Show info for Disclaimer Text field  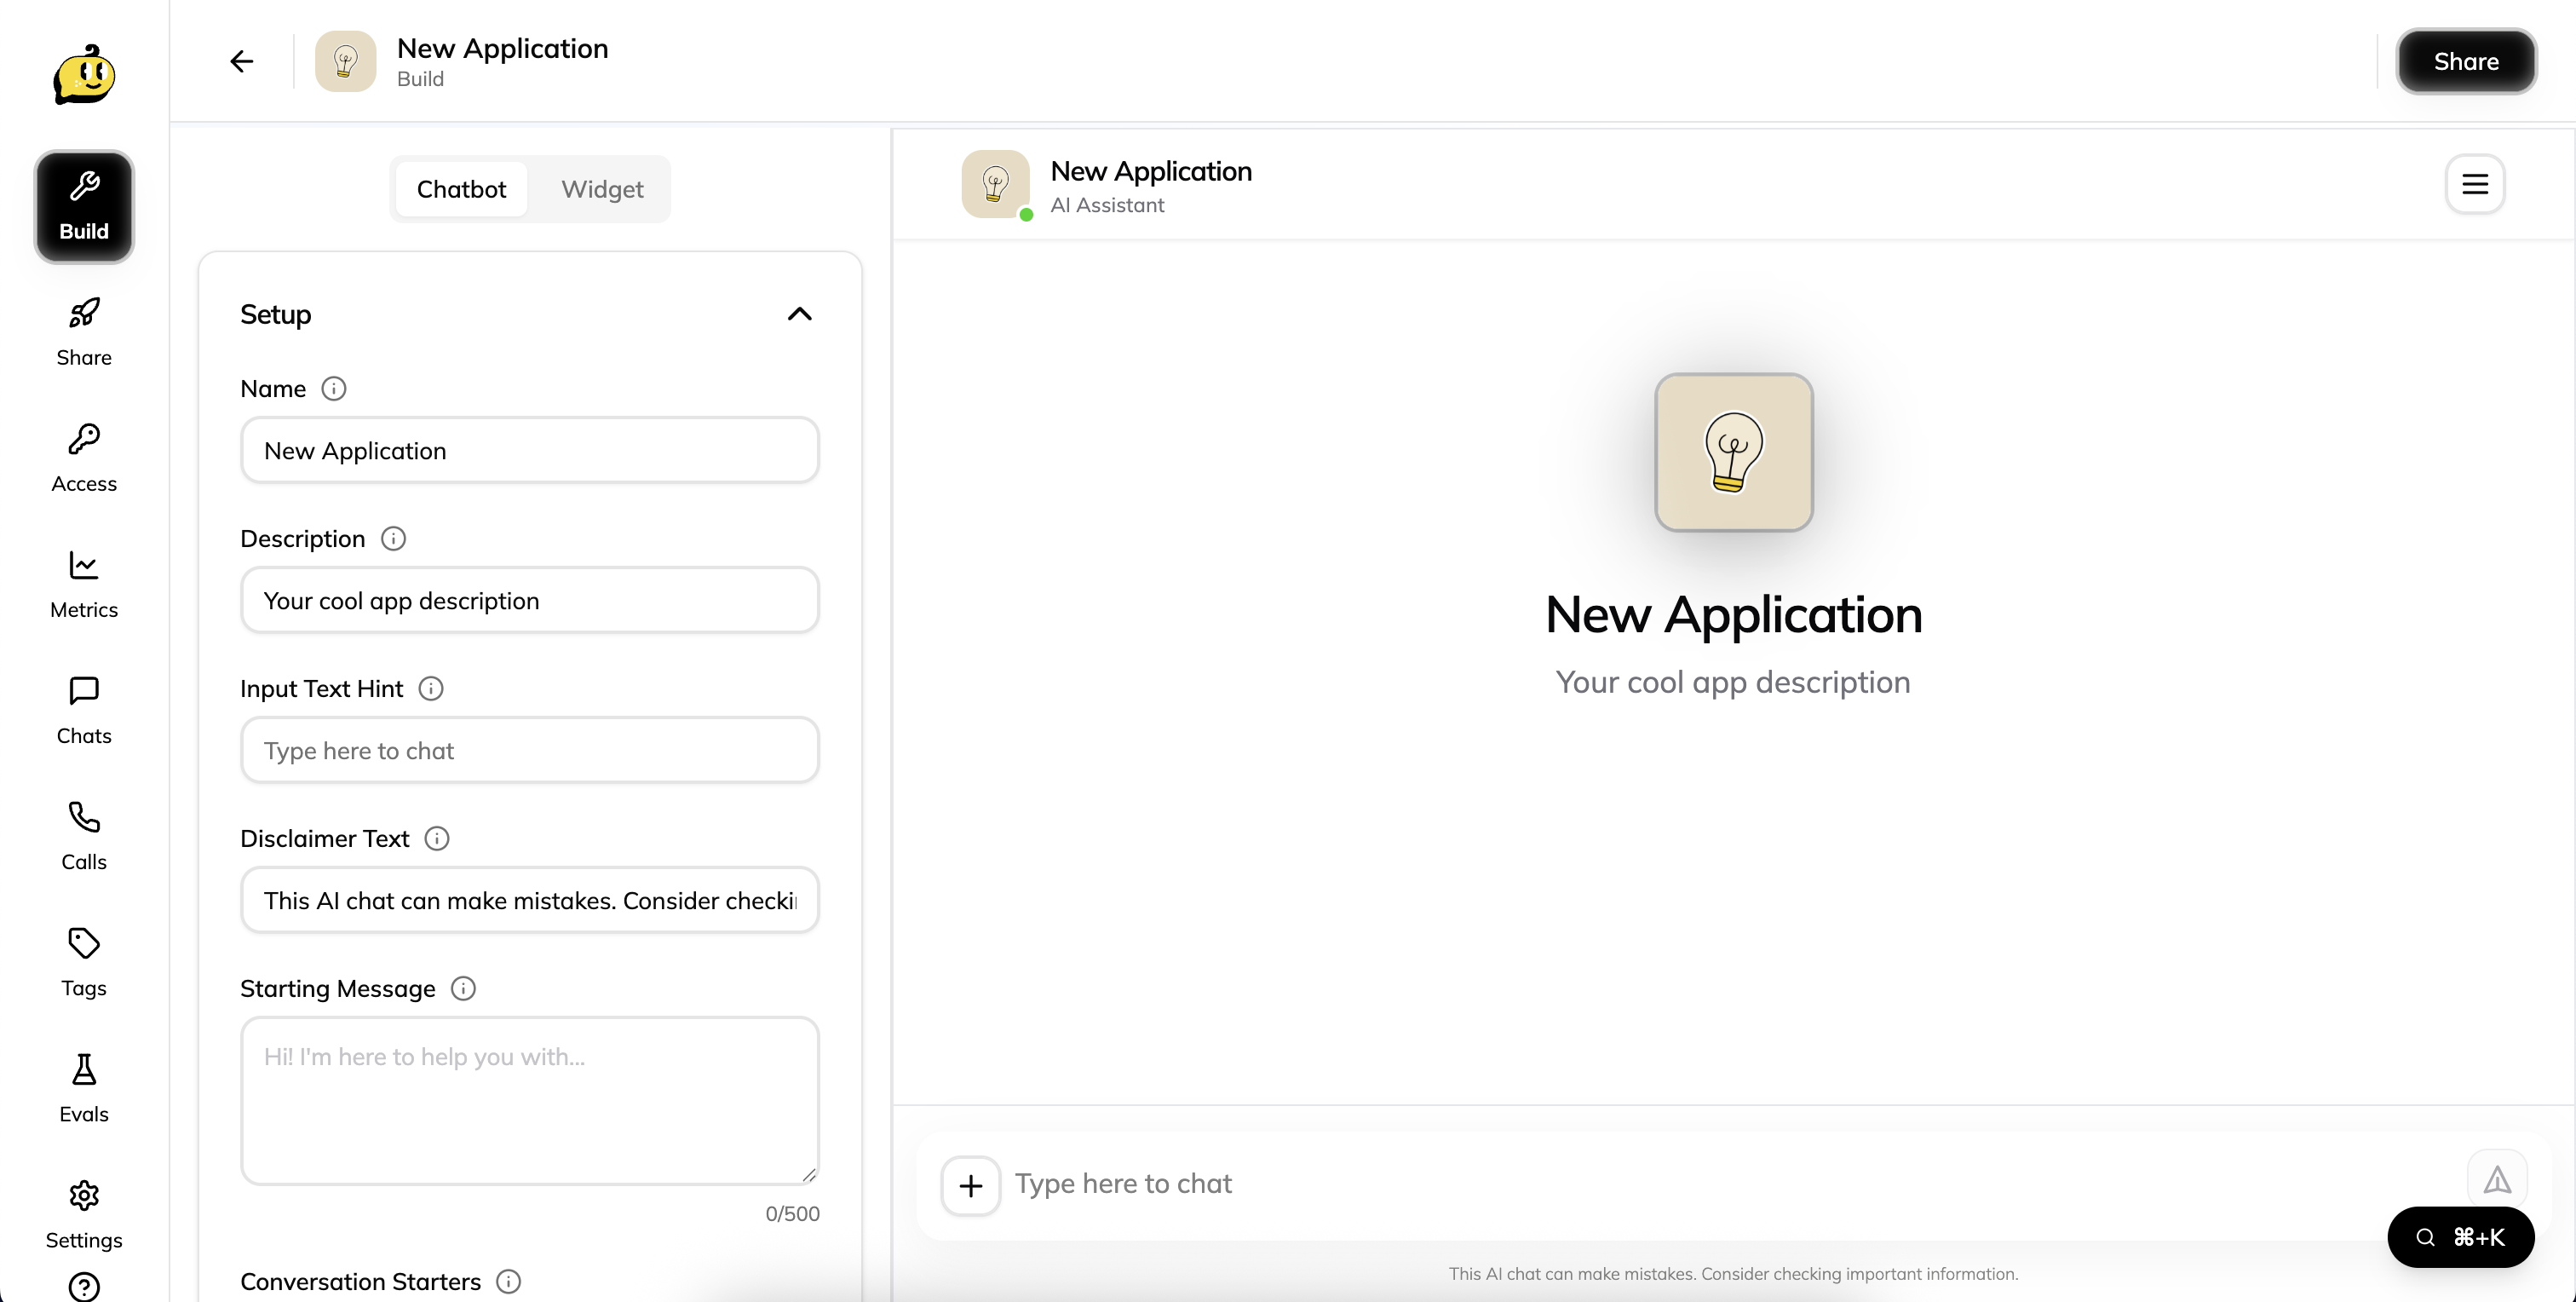437,839
